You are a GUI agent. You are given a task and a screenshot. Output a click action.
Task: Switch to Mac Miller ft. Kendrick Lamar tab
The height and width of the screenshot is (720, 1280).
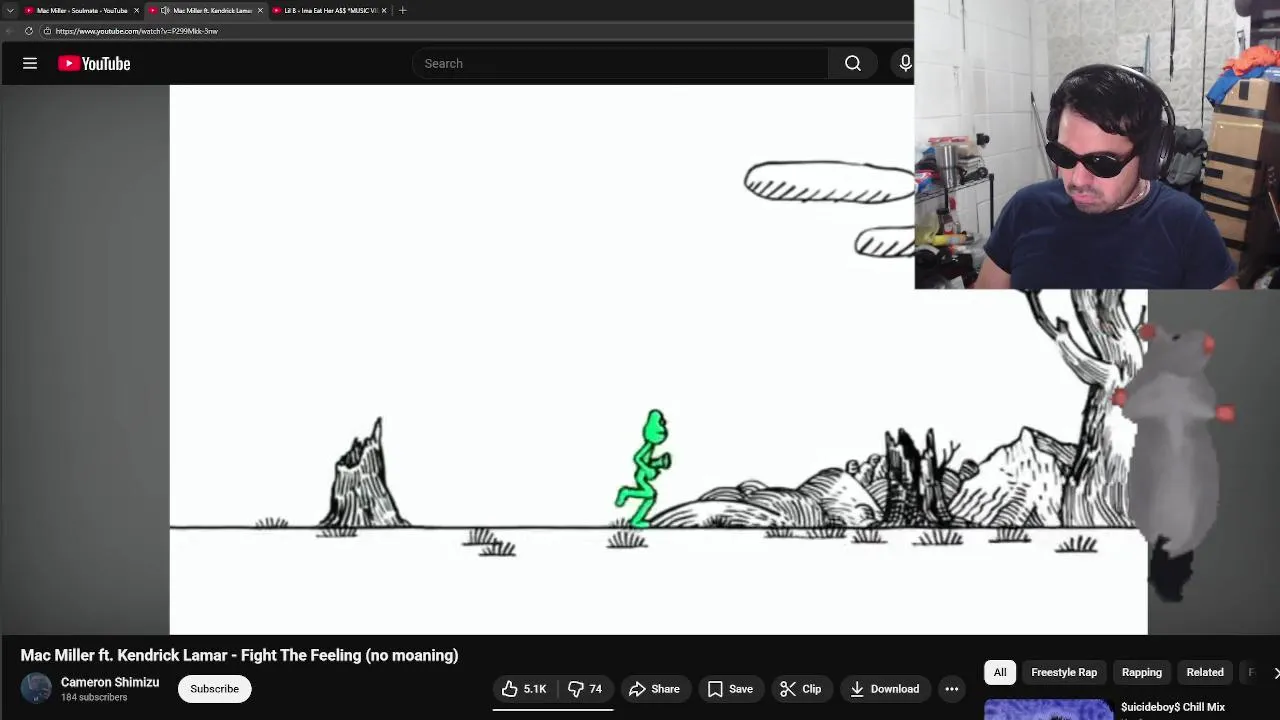click(x=205, y=10)
